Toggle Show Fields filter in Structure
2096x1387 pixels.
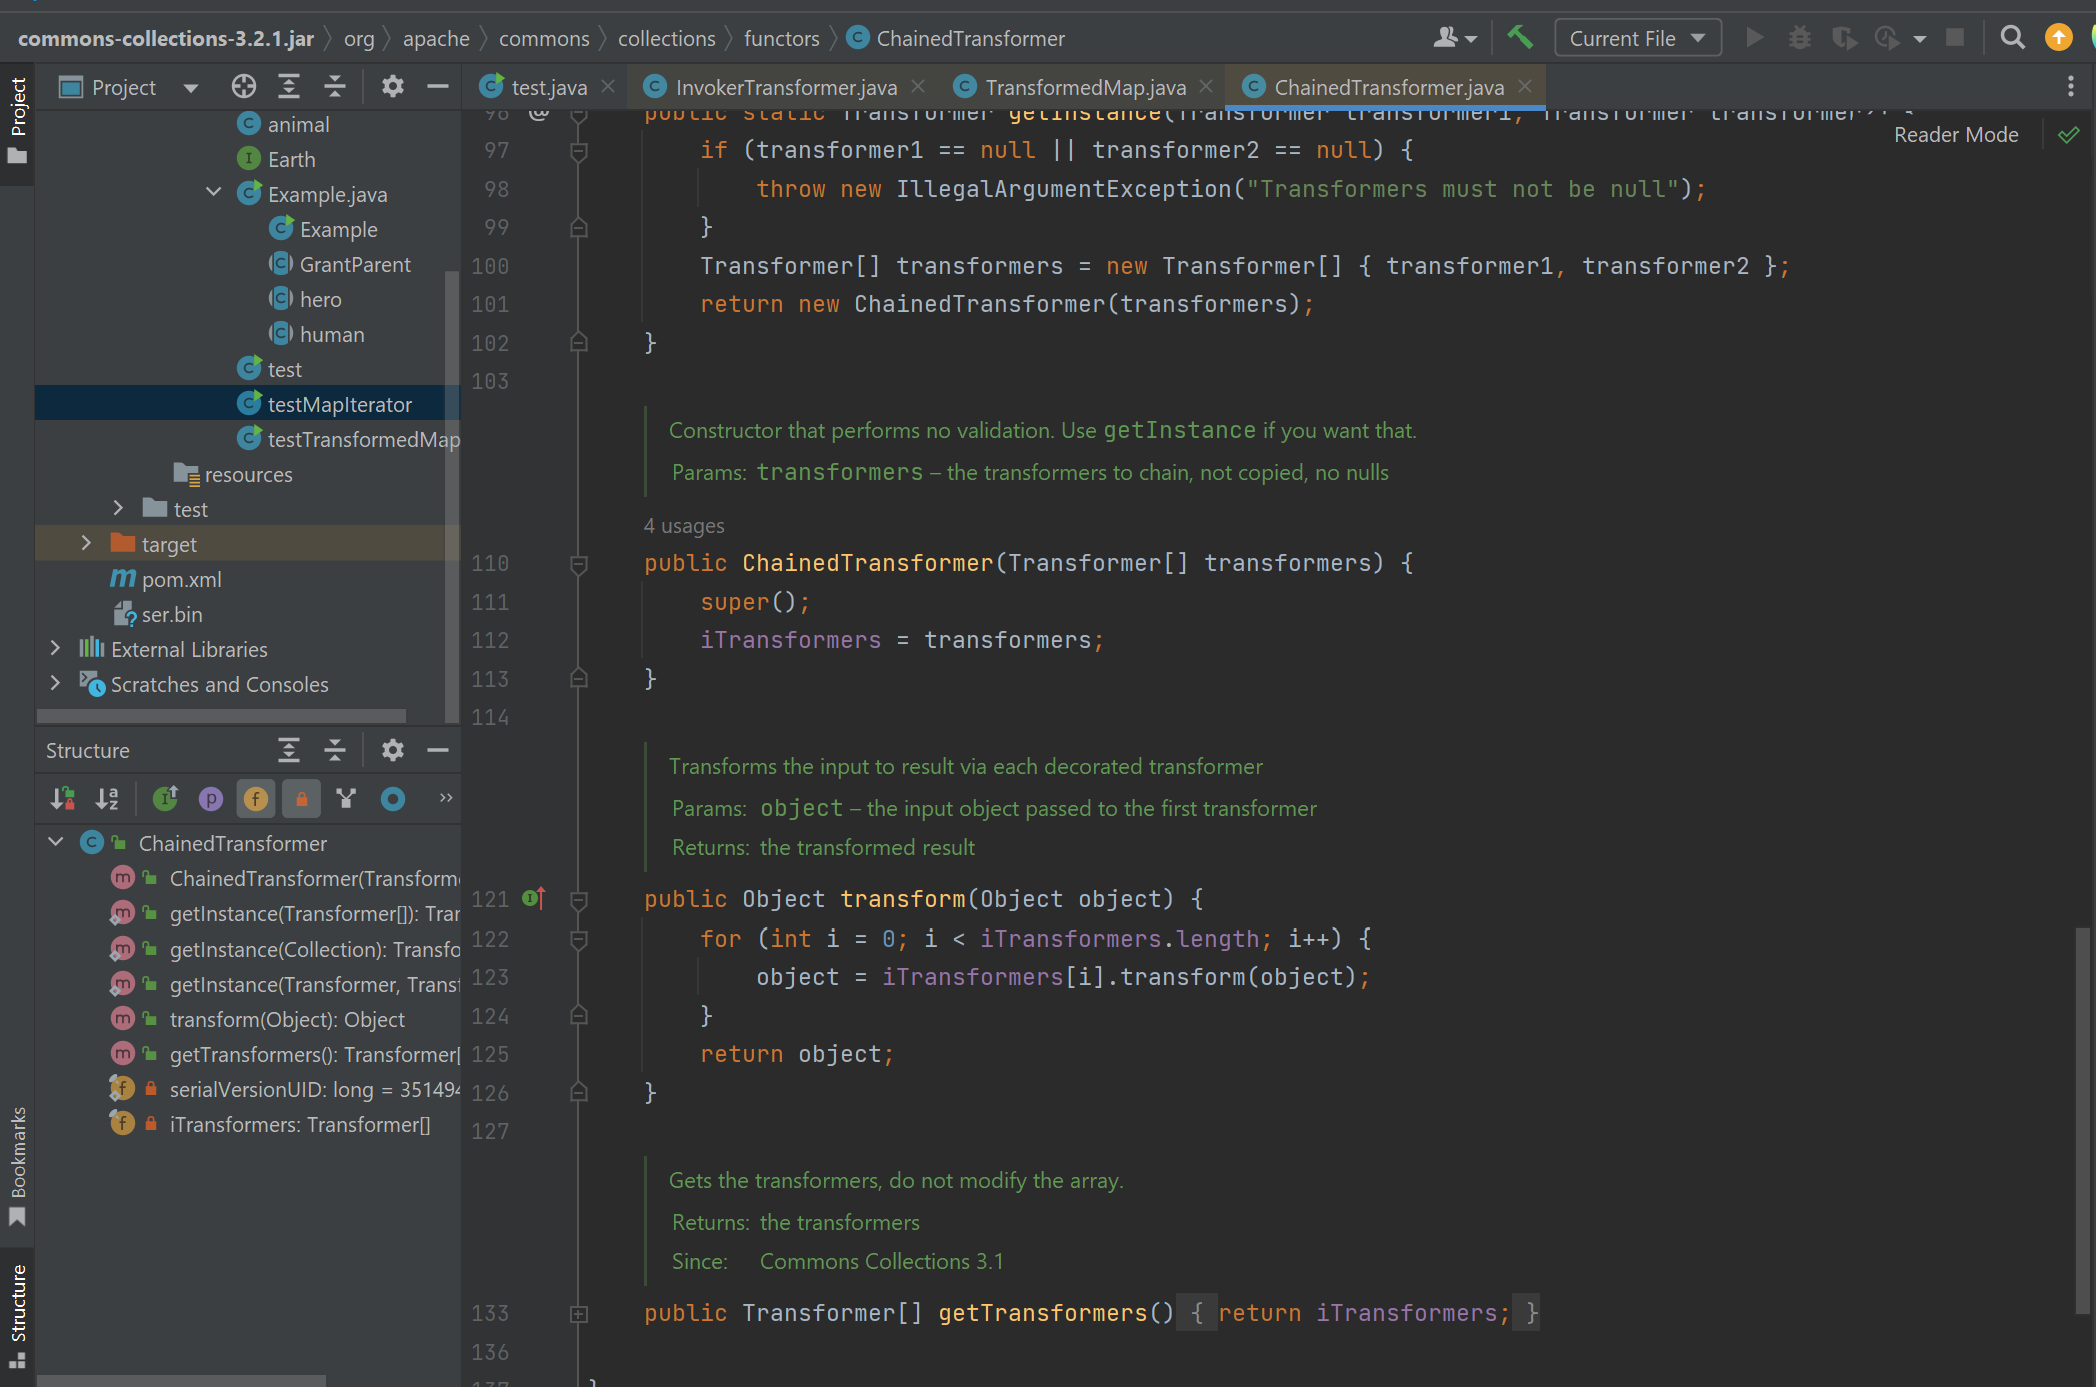pos(255,798)
